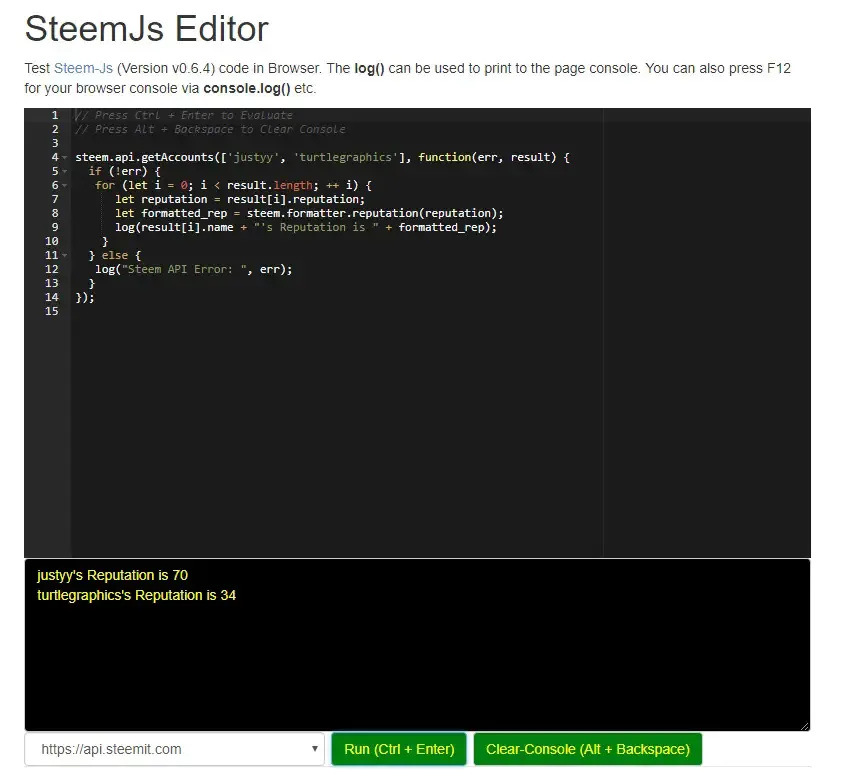846x782 pixels.
Task: Click Run (Ctrl + Enter) button
Action: (x=399, y=749)
